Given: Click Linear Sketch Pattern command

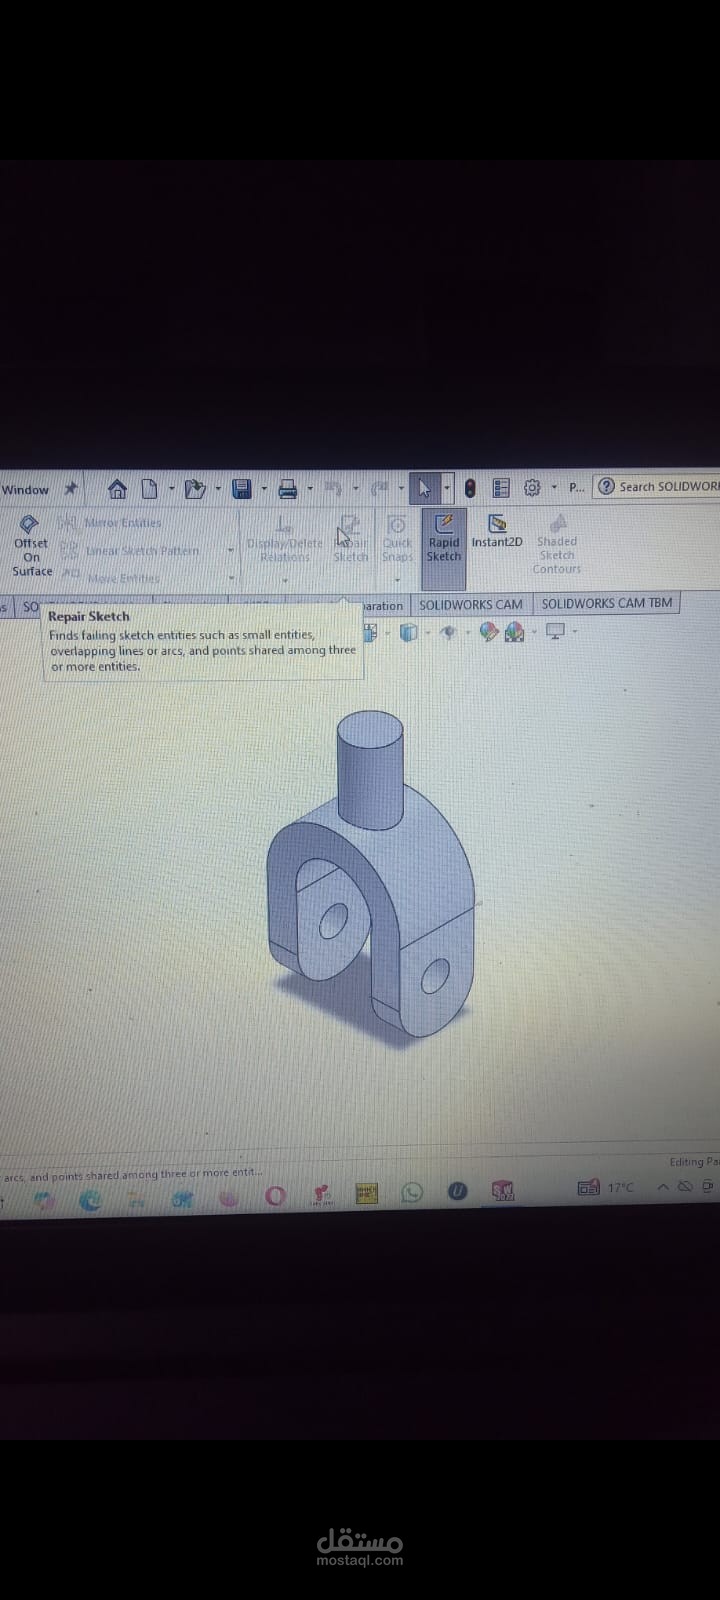Looking at the screenshot, I should [x=131, y=551].
